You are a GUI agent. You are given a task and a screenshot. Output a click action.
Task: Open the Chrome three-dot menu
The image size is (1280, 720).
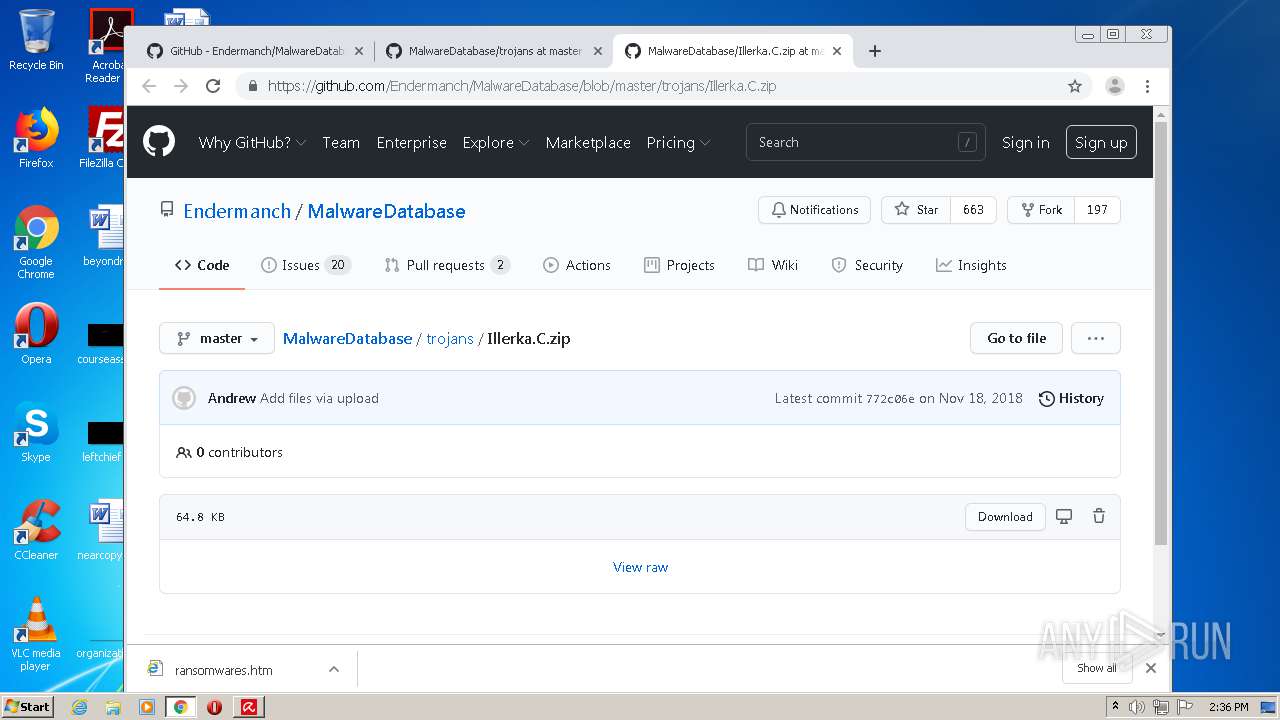click(1147, 86)
